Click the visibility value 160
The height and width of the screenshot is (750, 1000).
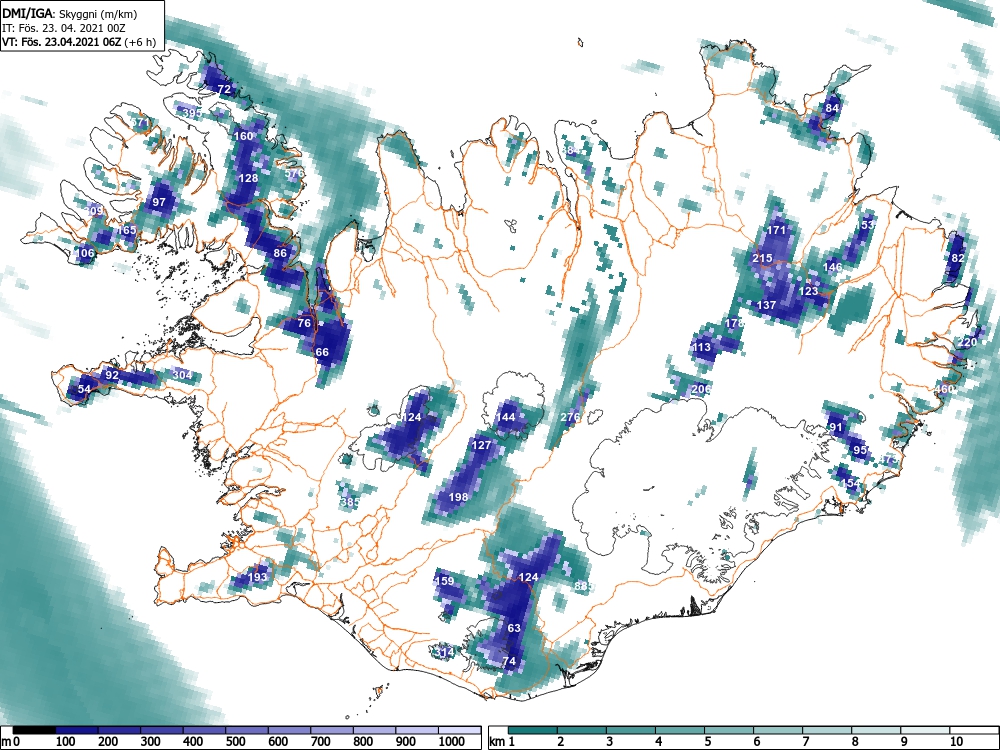[x=244, y=136]
